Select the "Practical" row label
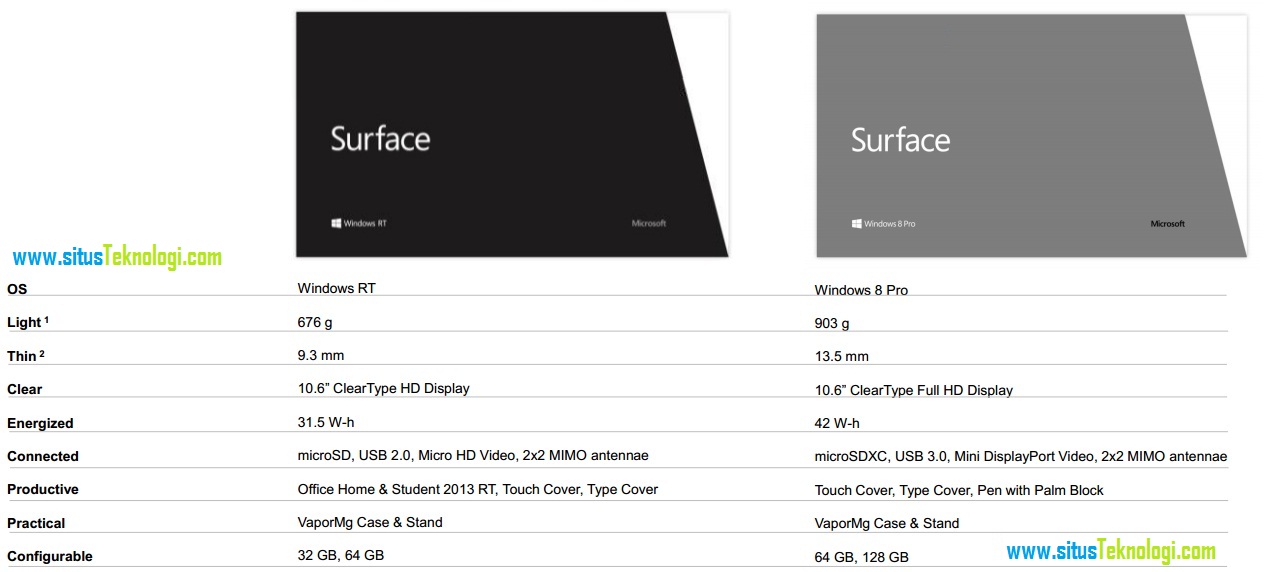The width and height of the screenshot is (1264, 572). pos(36,523)
